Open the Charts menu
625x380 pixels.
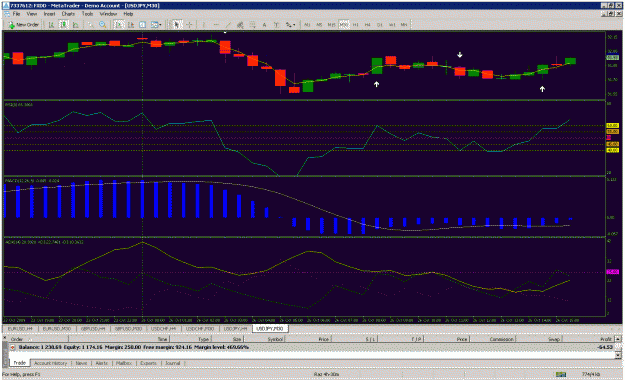(x=68, y=14)
